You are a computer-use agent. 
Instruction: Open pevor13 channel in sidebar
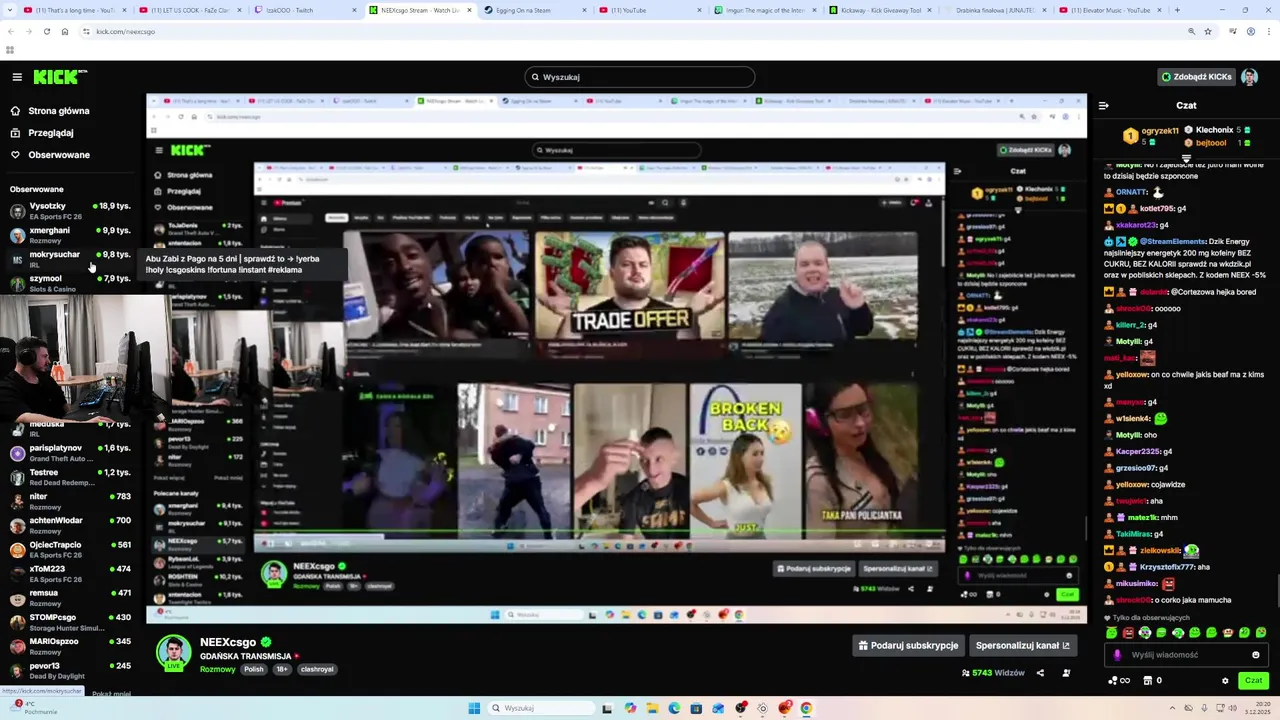(70, 670)
